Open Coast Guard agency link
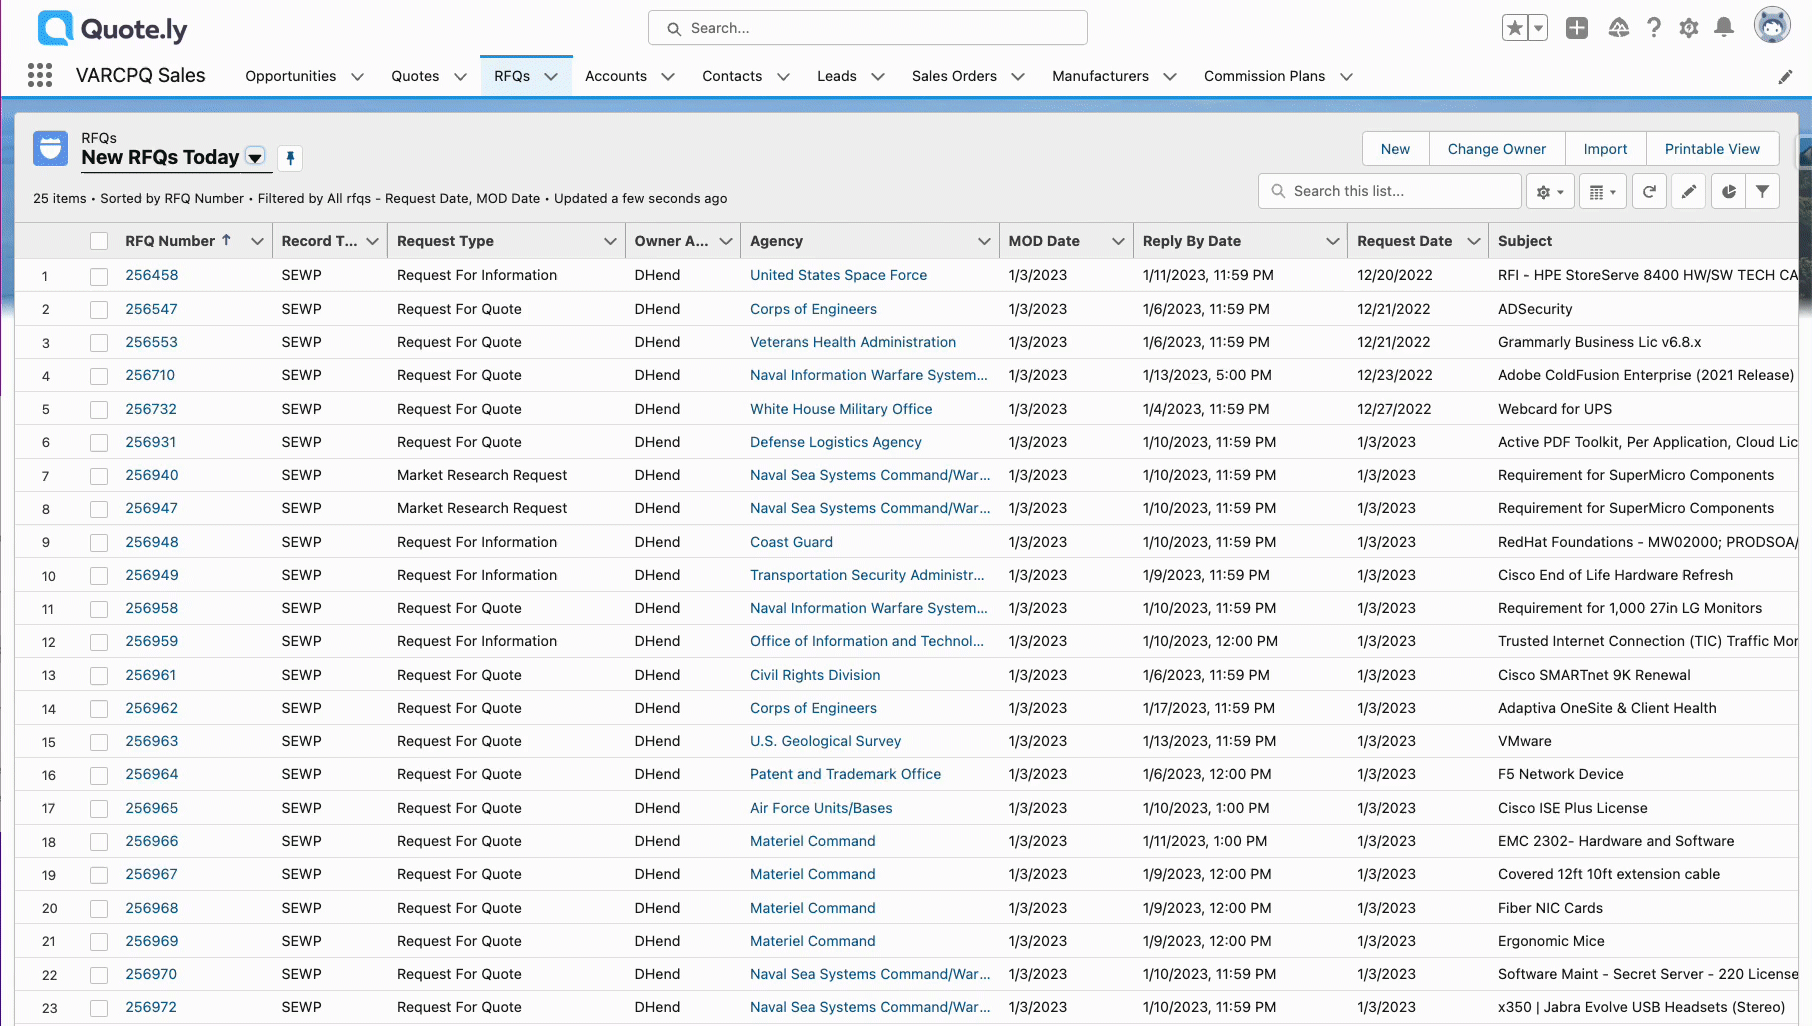 791,542
